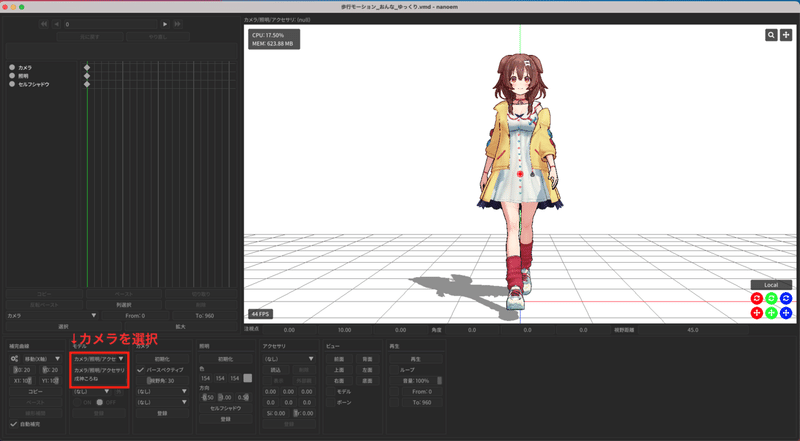Image resolution: width=800 pixels, height=441 pixels.
Task: Click the circle next to 照明 track
Action: tap(12, 76)
